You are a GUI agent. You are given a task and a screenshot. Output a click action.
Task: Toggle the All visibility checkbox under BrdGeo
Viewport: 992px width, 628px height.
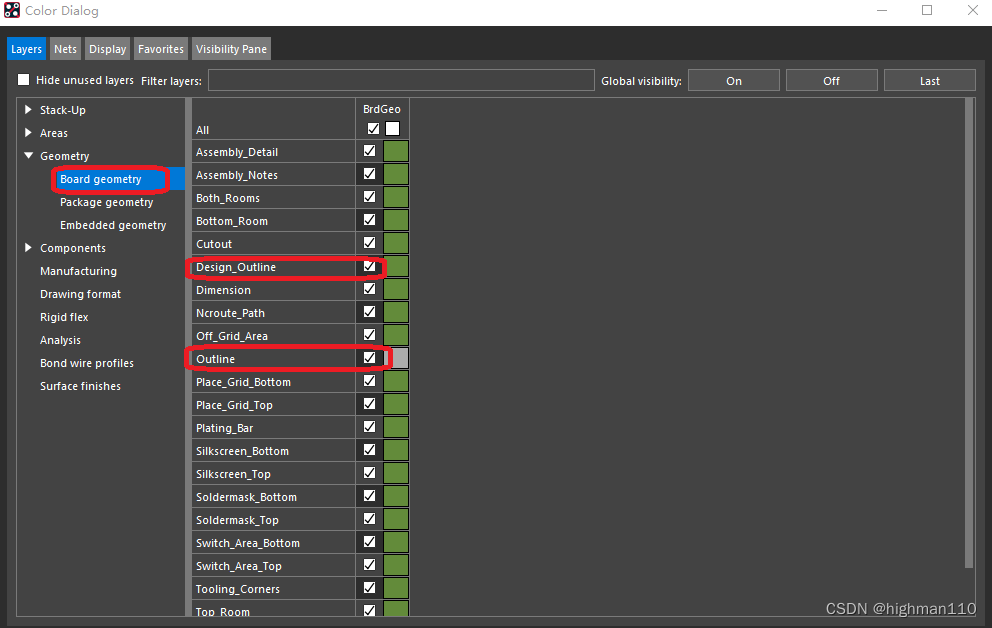373,129
